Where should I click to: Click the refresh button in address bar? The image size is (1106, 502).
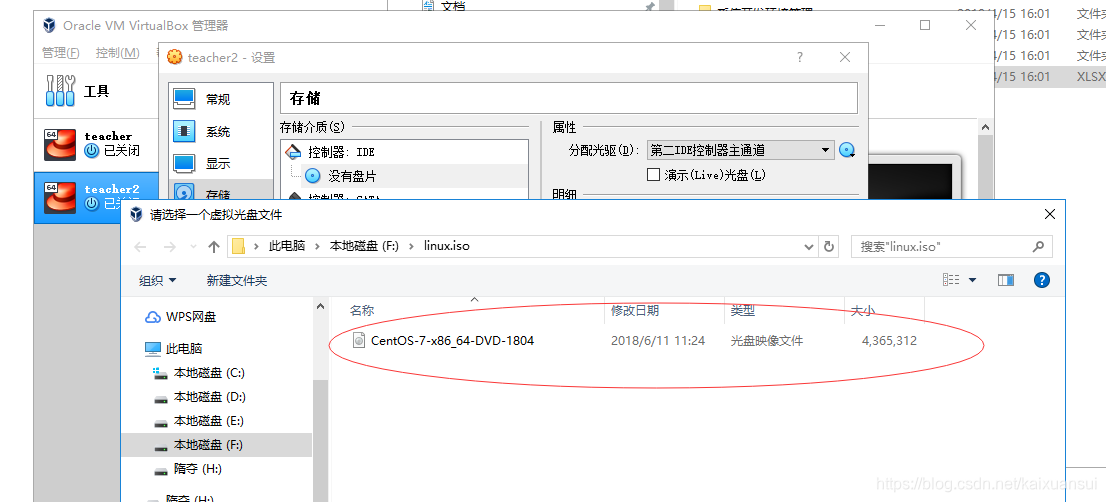pyautogui.click(x=829, y=246)
